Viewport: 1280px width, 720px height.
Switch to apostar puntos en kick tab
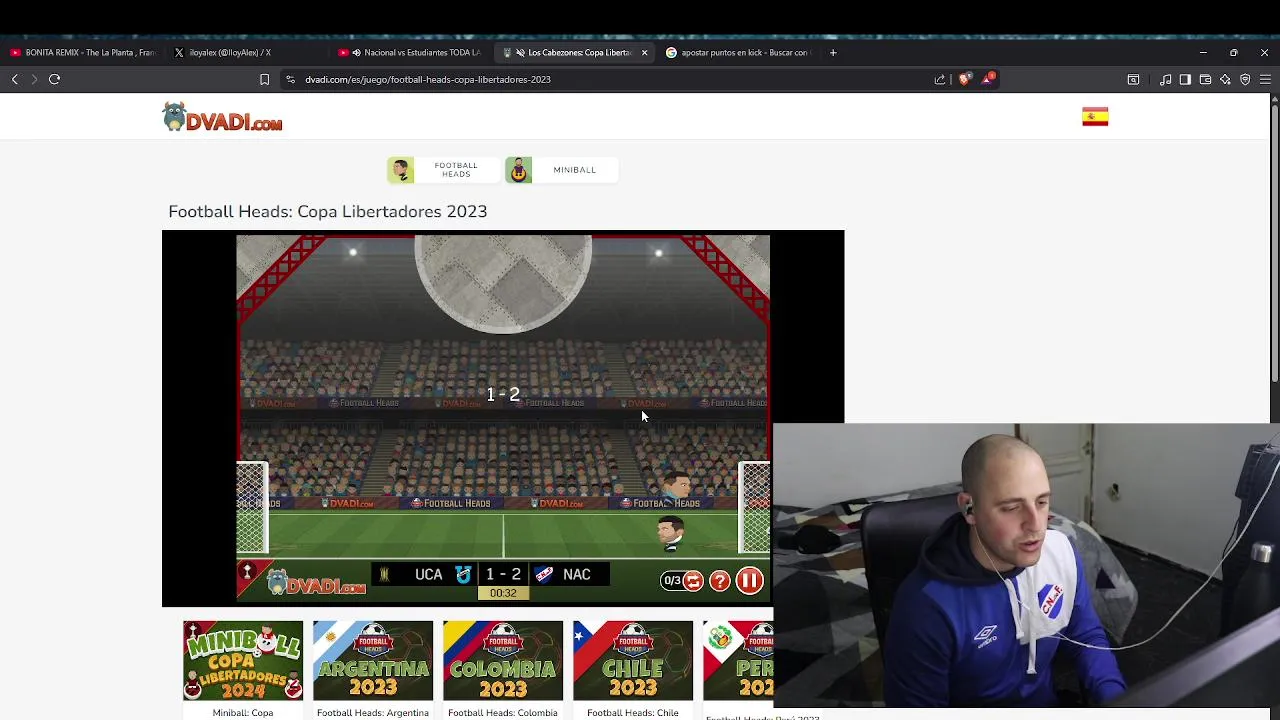click(738, 52)
